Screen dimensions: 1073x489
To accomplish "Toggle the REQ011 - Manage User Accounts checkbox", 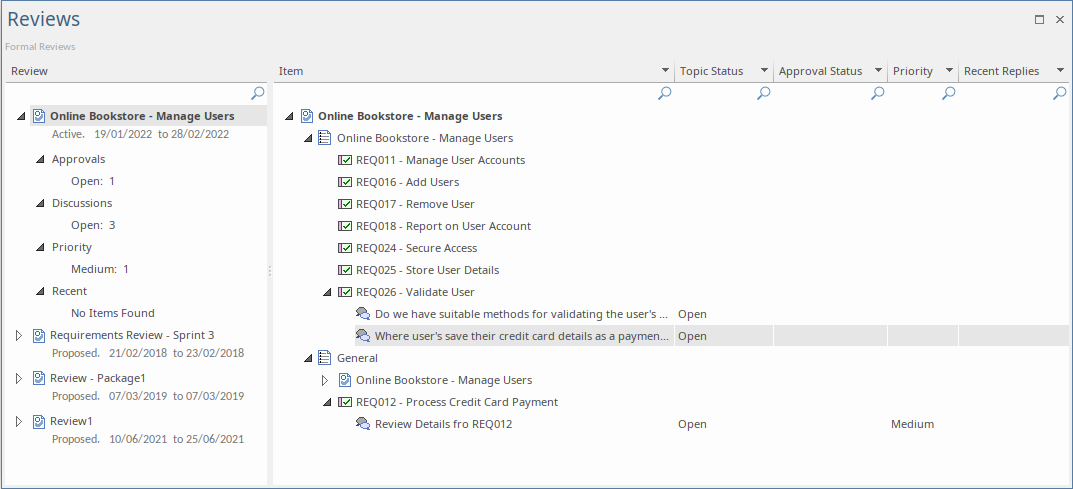I will [x=345, y=160].
